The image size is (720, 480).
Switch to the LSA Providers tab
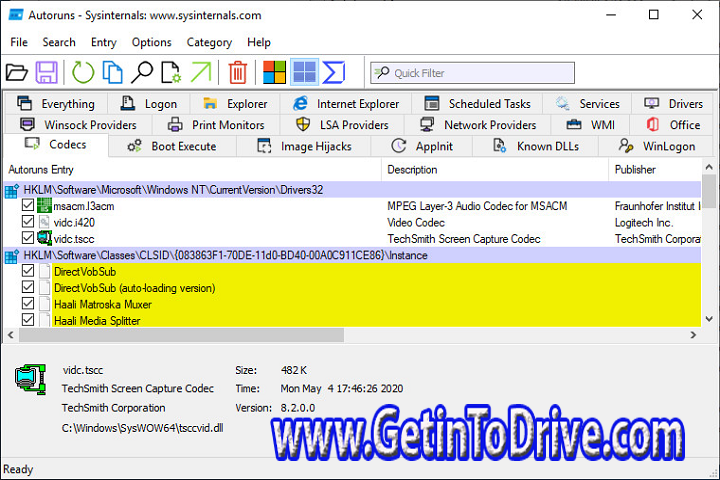342,124
